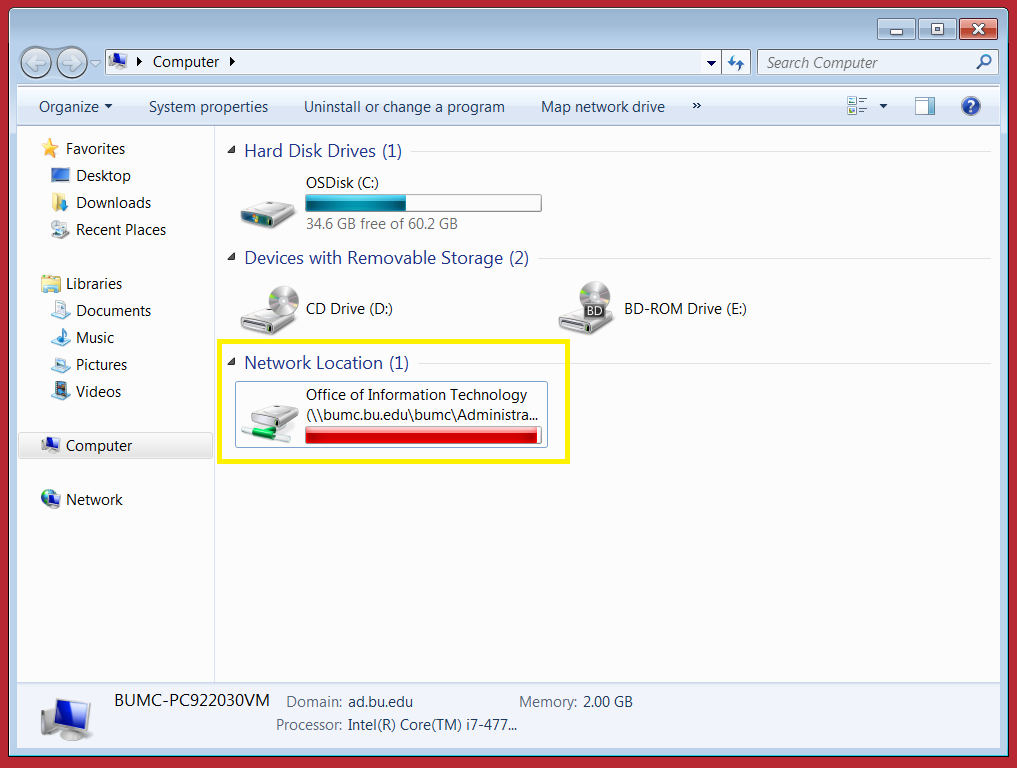
Task: Click the Intel(R) Core(TM) processor value
Action: (x=432, y=725)
